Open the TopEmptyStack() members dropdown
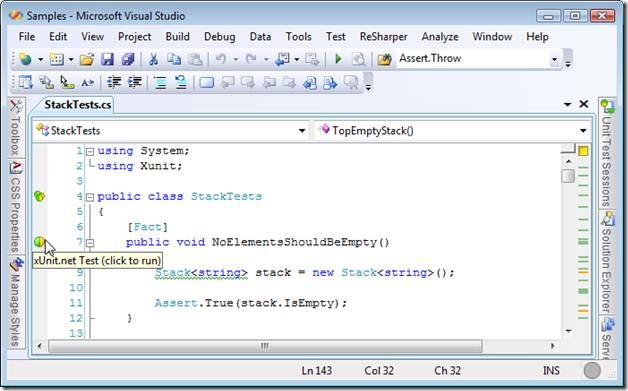 pos(583,131)
